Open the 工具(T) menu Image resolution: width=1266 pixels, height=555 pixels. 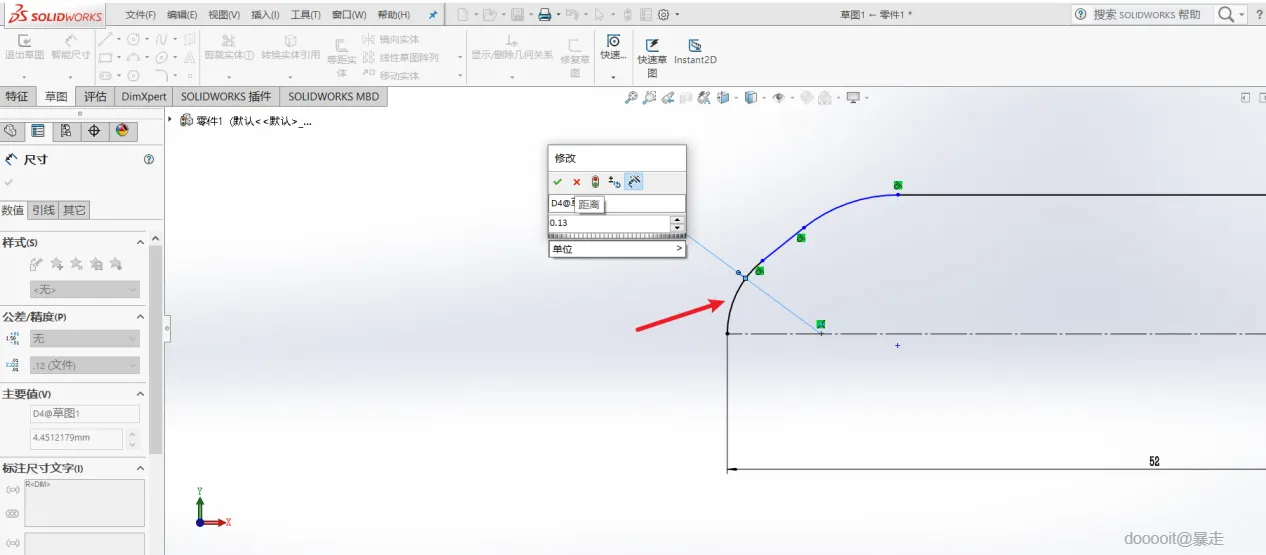point(305,15)
